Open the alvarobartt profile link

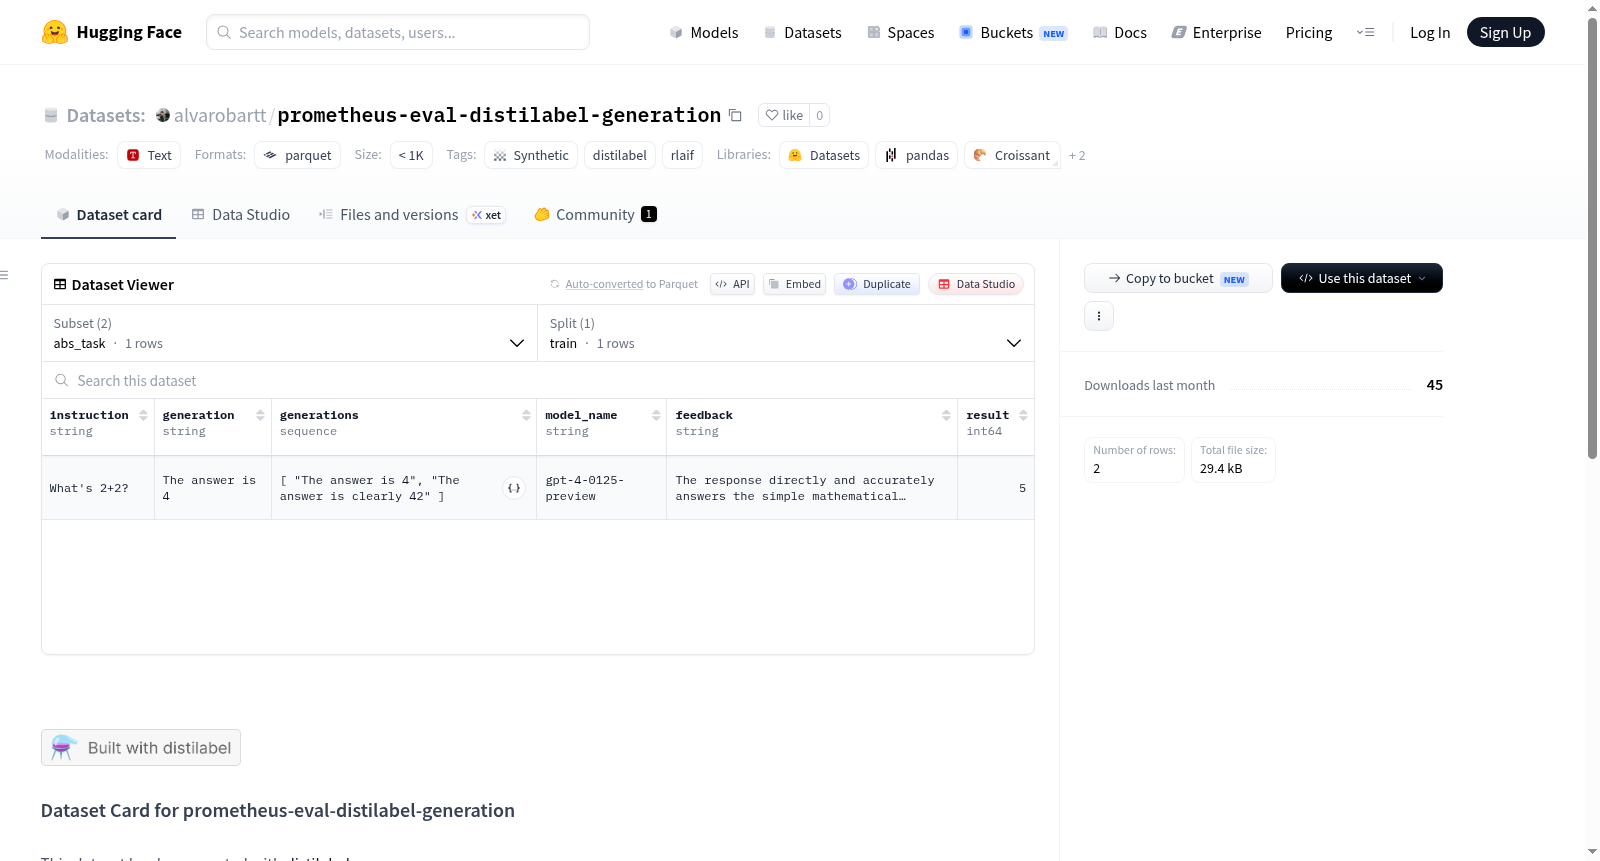(x=220, y=115)
